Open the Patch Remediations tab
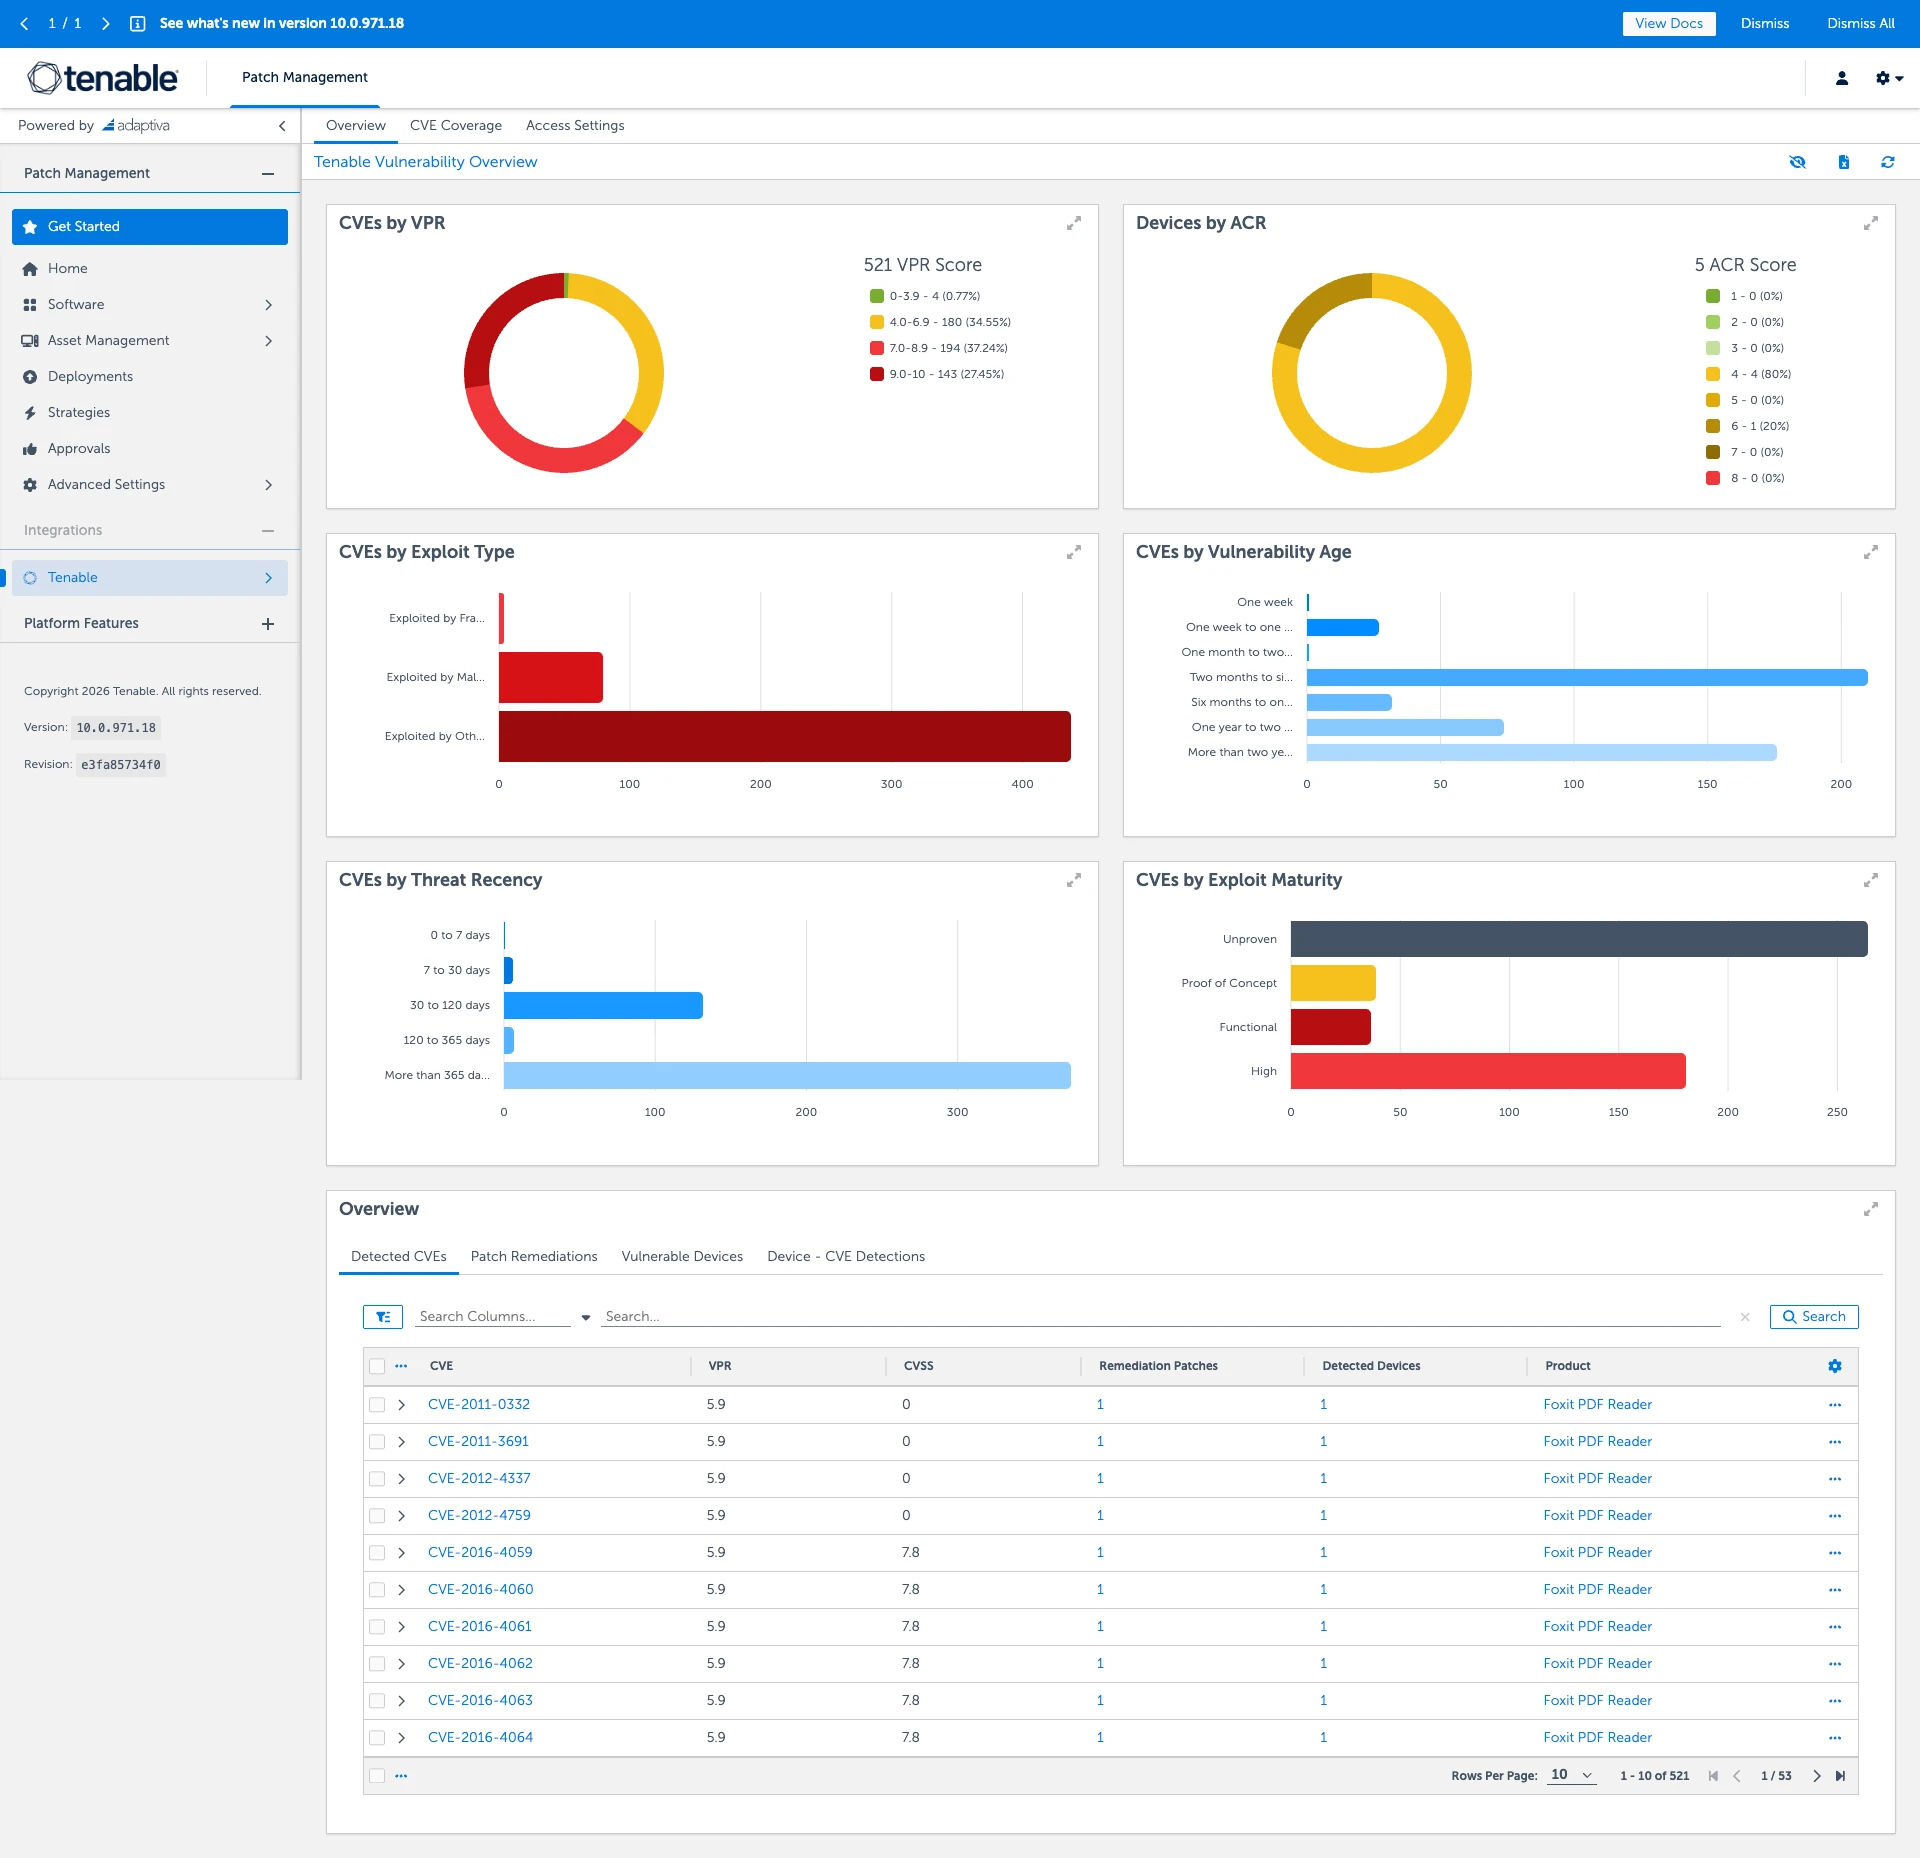1920x1858 pixels. [x=534, y=1257]
